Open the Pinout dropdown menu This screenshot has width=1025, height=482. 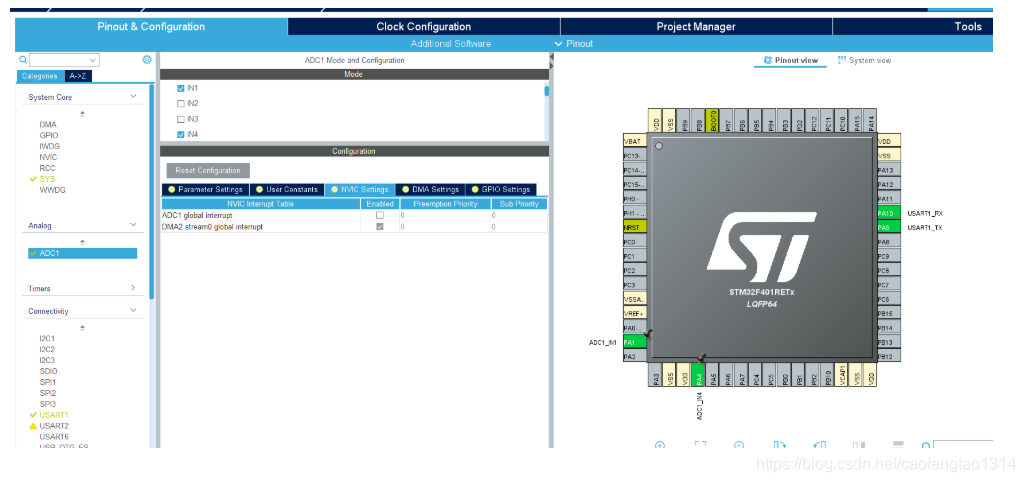[x=574, y=44]
